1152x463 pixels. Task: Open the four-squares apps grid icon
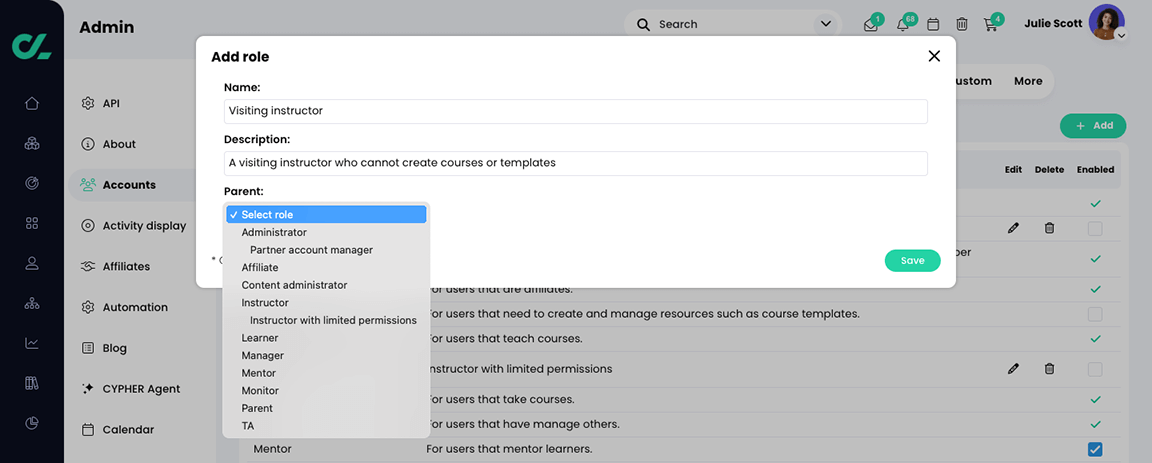[32, 223]
